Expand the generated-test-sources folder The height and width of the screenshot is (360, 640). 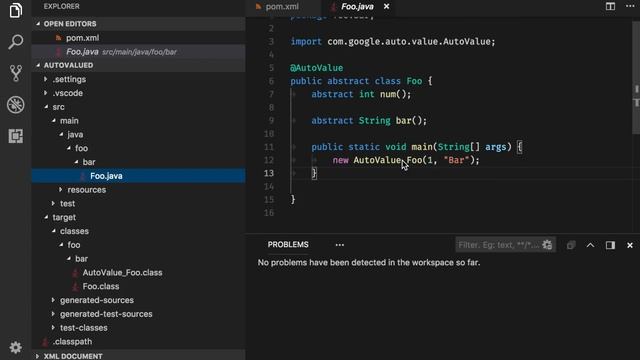pyautogui.click(x=139, y=314)
